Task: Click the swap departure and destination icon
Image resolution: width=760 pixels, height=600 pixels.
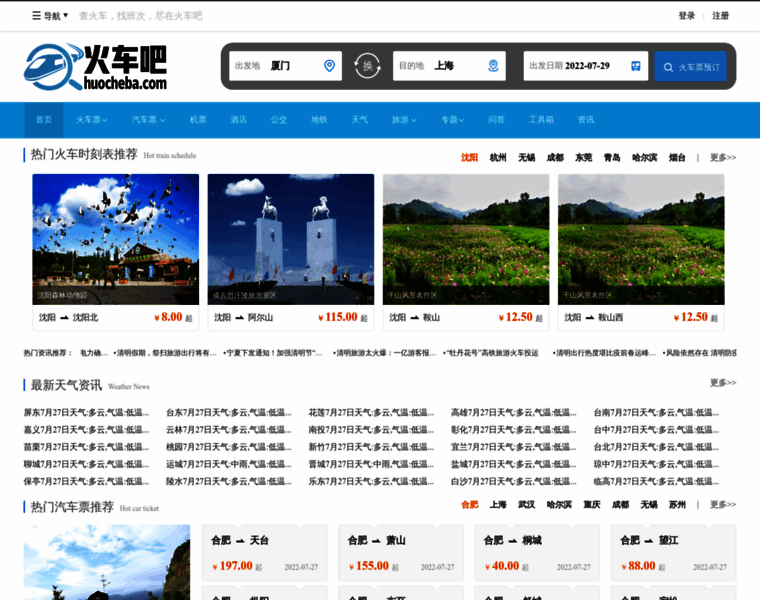Action: 367,66
